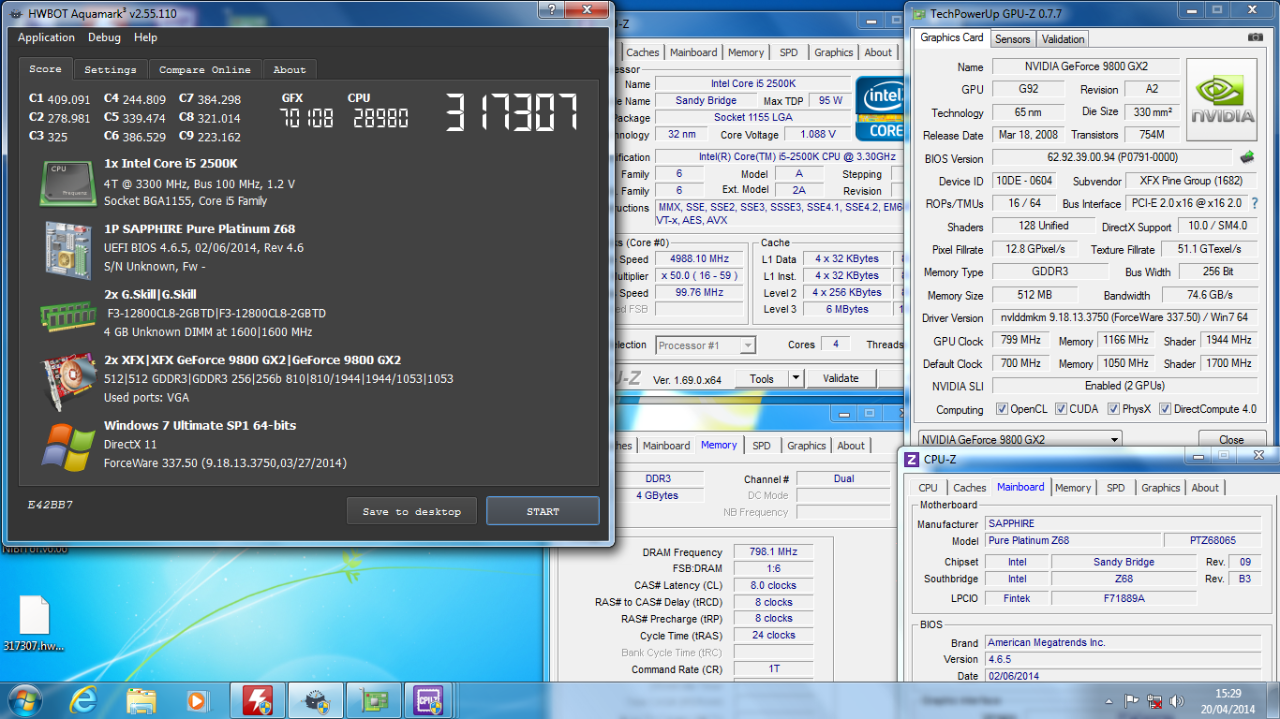Open the Caches tab in the CPU-Z mainboard window
The image size is (1280, 719).
point(969,488)
